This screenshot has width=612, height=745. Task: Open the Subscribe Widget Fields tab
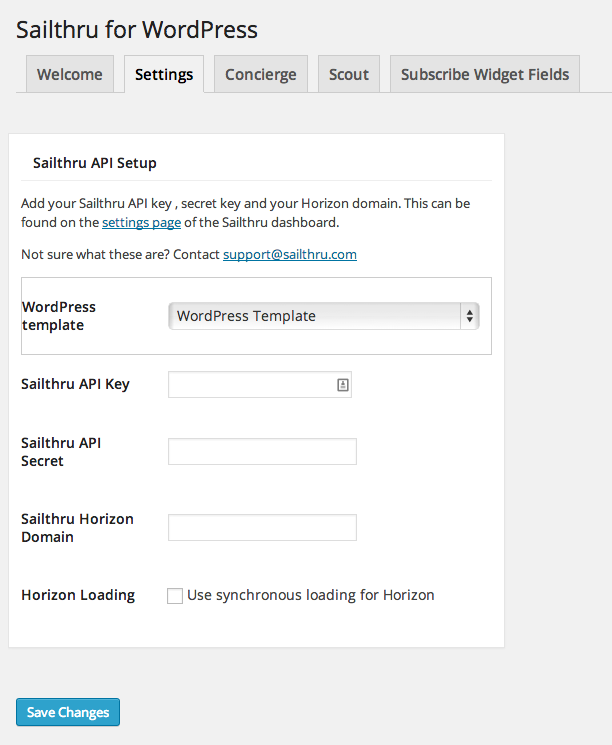pyautogui.click(x=485, y=75)
